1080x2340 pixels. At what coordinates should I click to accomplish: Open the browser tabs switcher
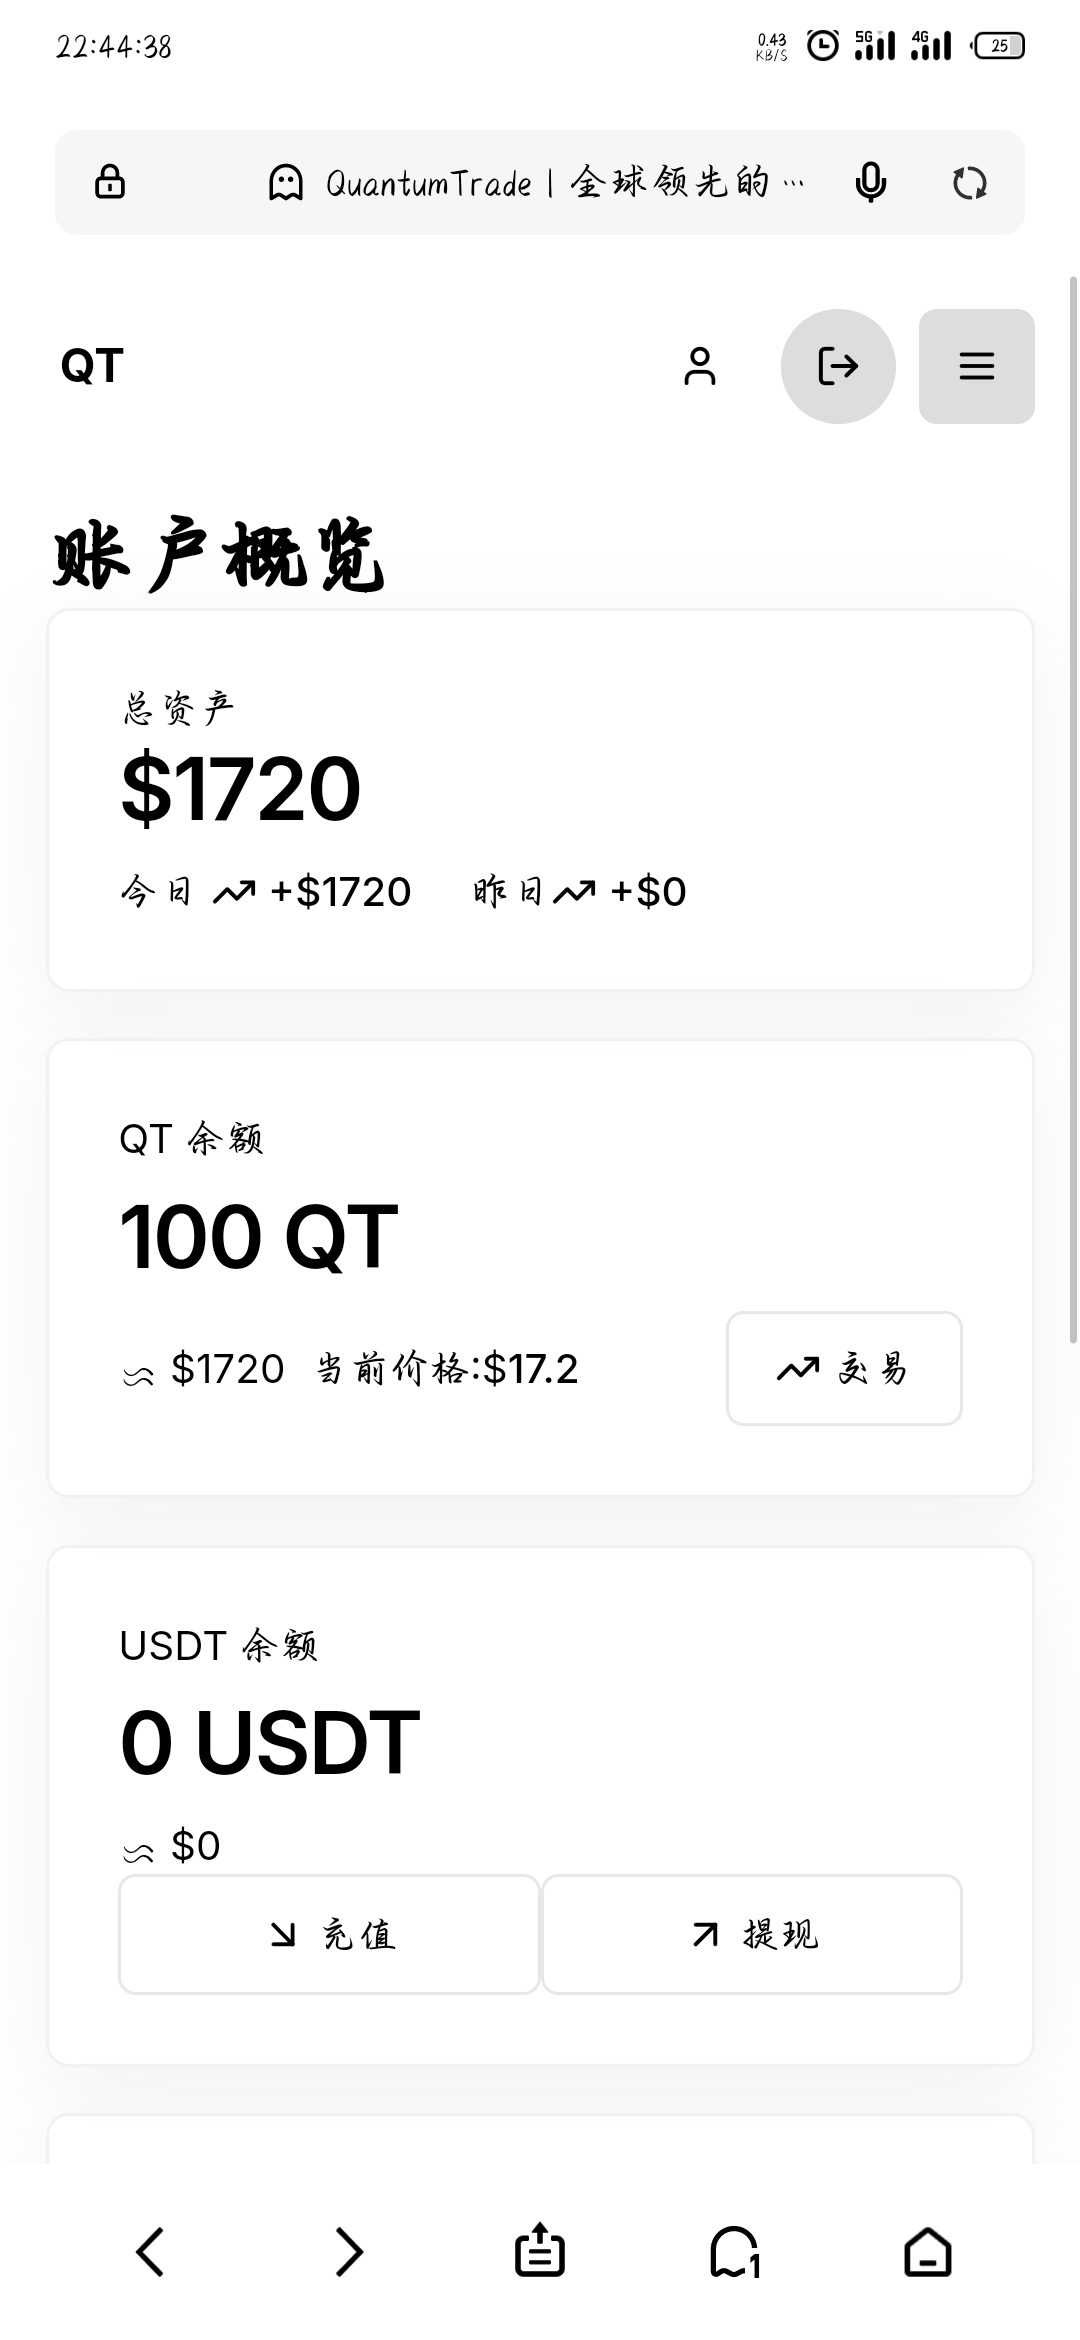[x=735, y=2252]
